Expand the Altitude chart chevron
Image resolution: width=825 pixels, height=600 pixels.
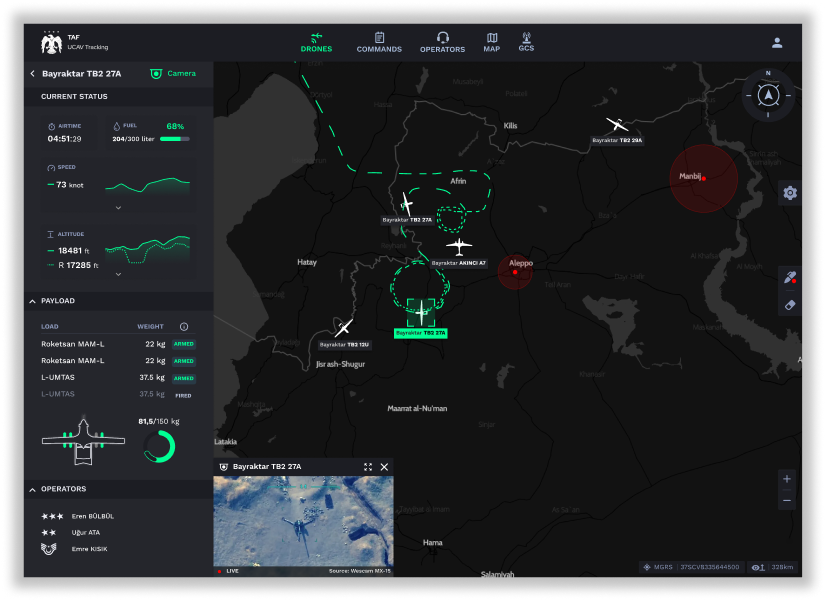point(118,273)
